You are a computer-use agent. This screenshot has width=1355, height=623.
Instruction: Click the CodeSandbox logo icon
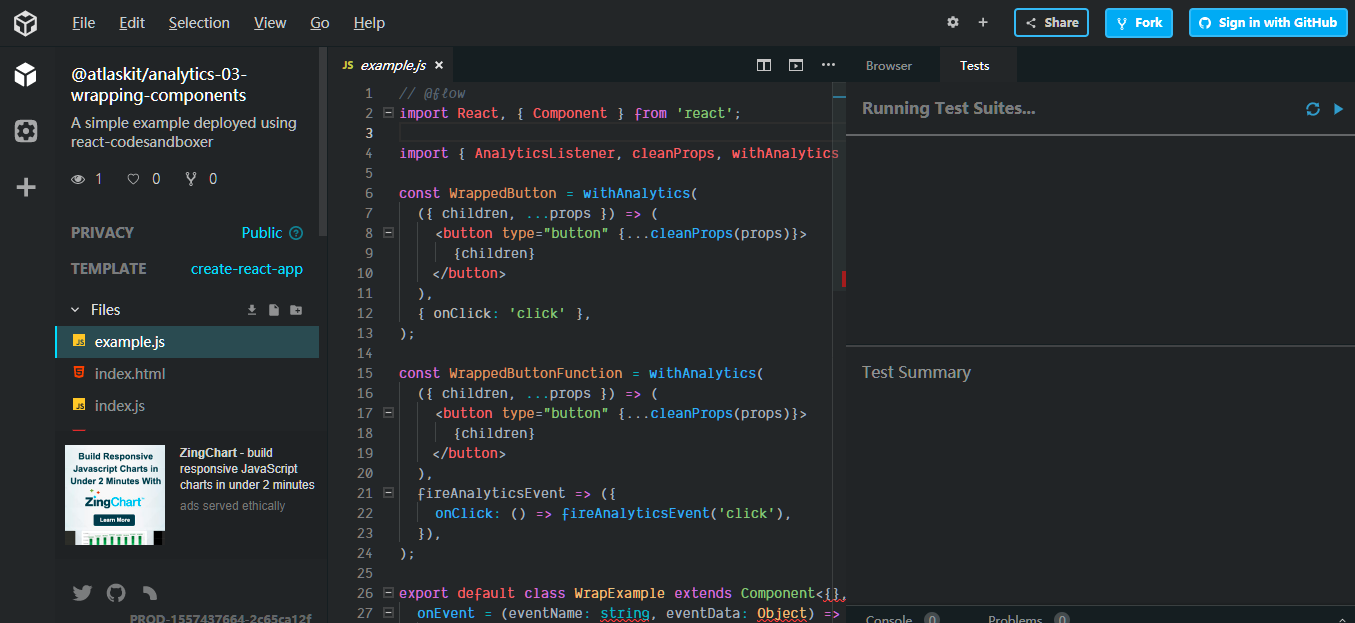click(x=26, y=23)
